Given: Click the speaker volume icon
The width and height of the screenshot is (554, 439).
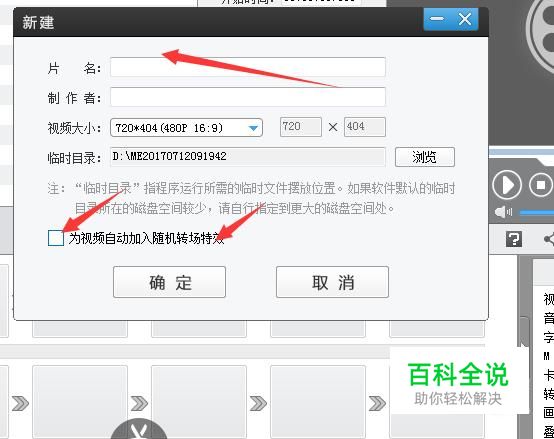Looking at the screenshot, I should point(503,212).
